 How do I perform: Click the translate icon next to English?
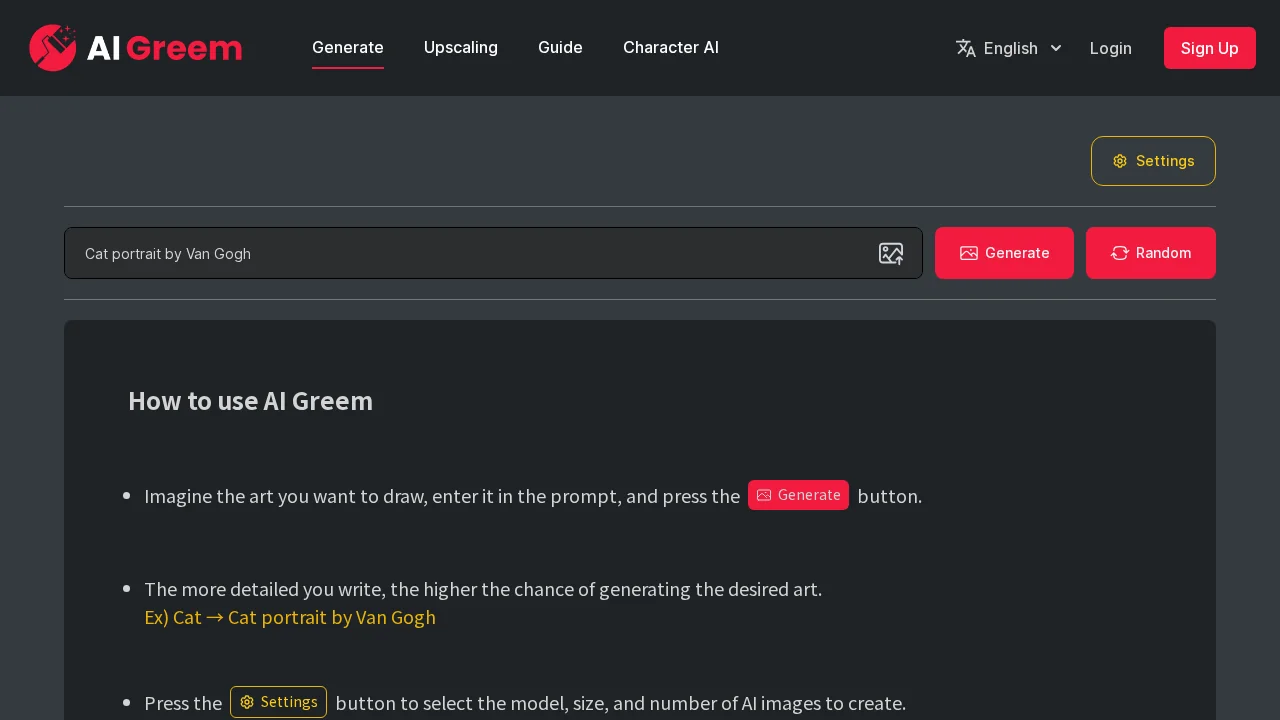[x=966, y=48]
